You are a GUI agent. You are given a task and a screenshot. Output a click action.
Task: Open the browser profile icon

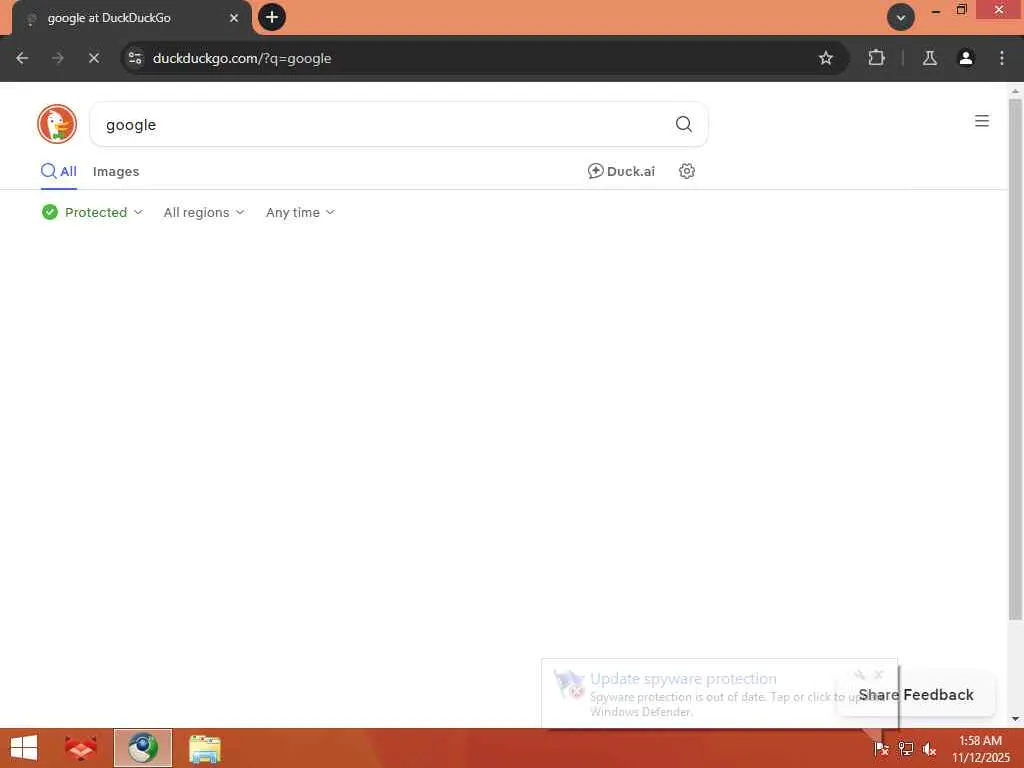click(x=966, y=58)
